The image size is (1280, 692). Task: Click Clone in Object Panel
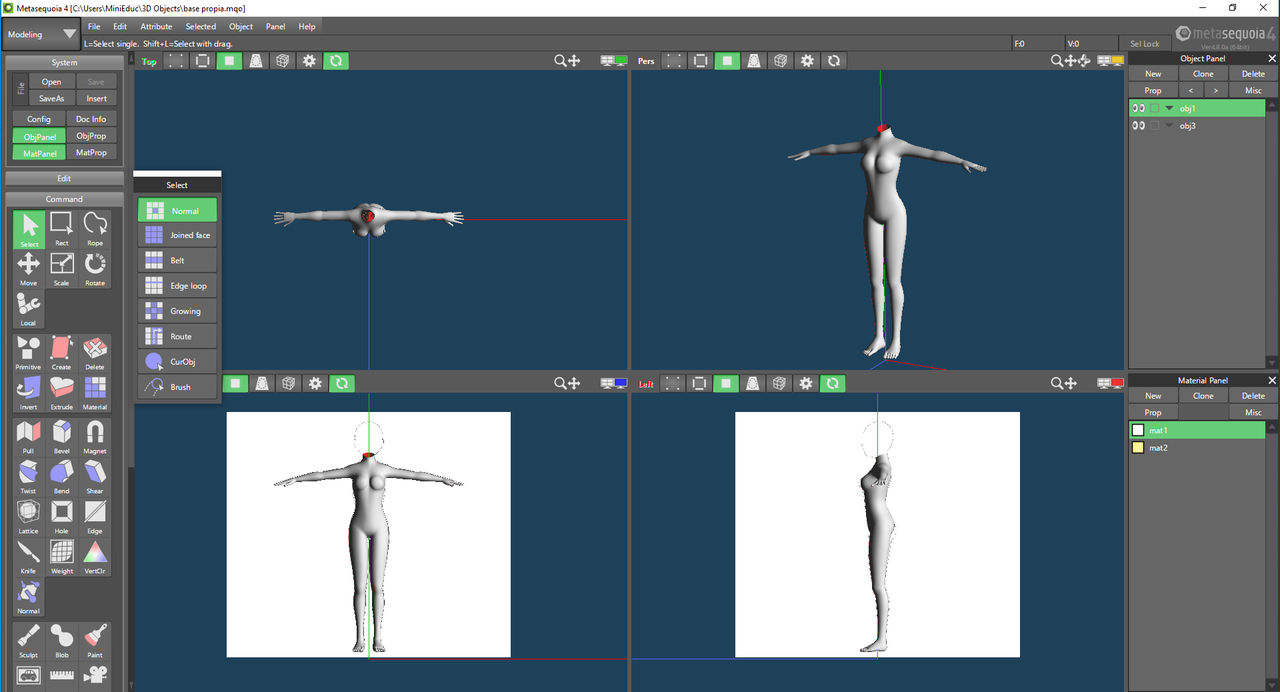[1203, 74]
